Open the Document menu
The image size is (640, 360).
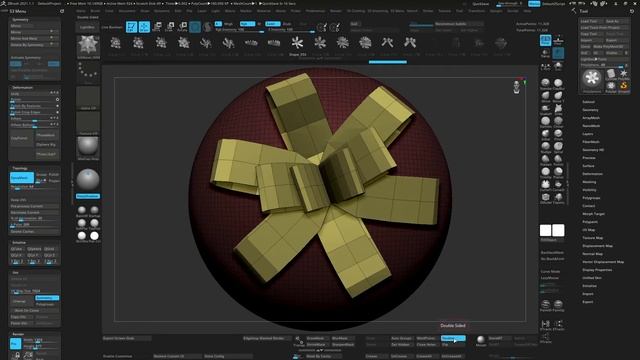click(x=127, y=11)
